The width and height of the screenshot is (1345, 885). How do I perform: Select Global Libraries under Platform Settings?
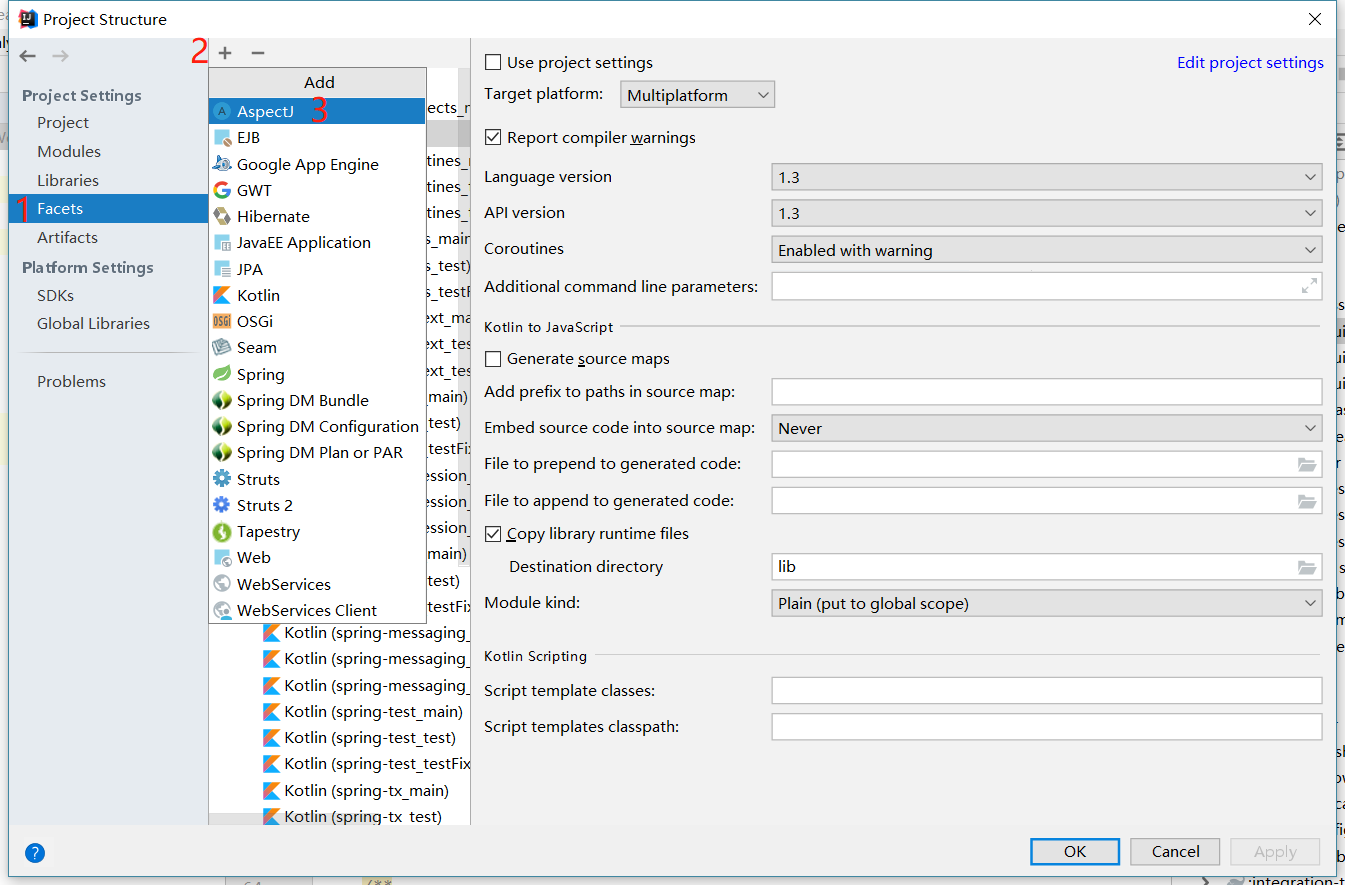(x=93, y=323)
